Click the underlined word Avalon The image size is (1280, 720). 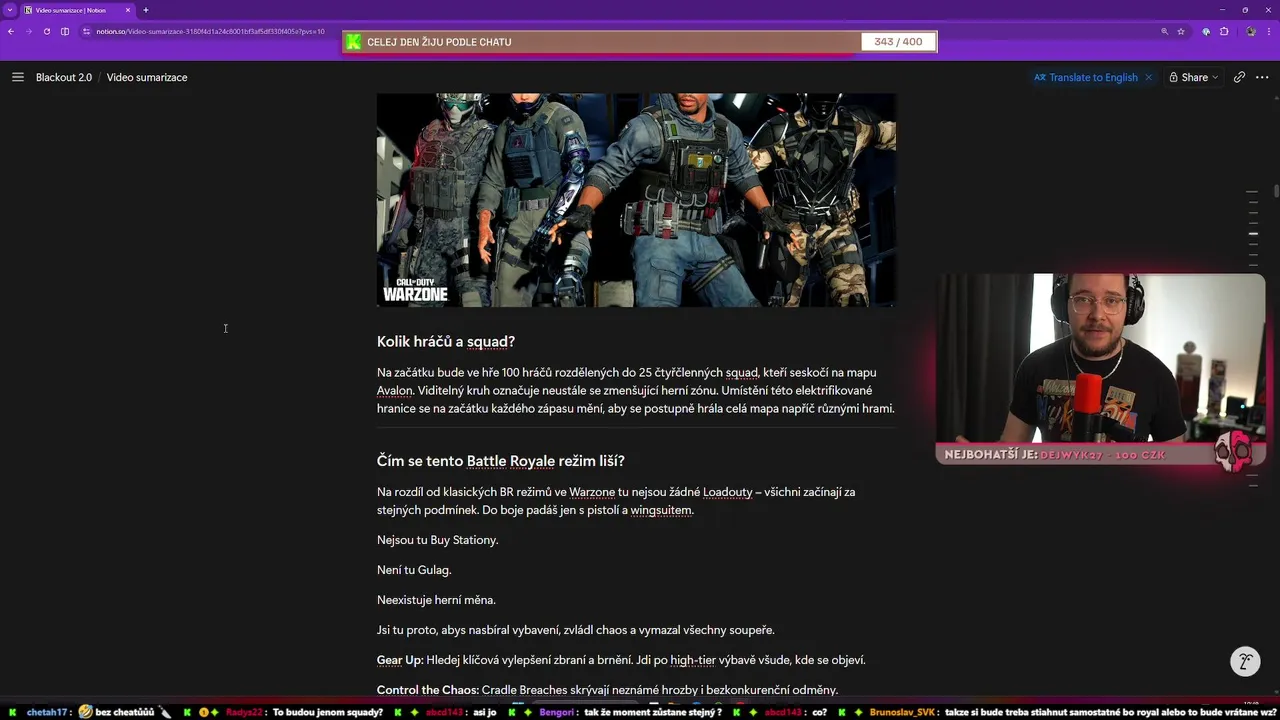tap(394, 391)
